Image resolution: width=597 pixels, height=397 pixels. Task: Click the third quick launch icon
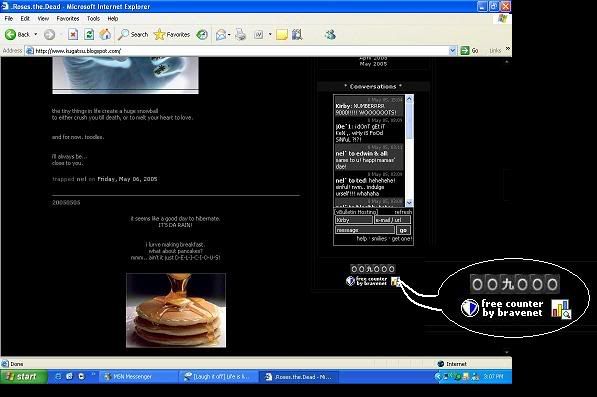point(81,376)
